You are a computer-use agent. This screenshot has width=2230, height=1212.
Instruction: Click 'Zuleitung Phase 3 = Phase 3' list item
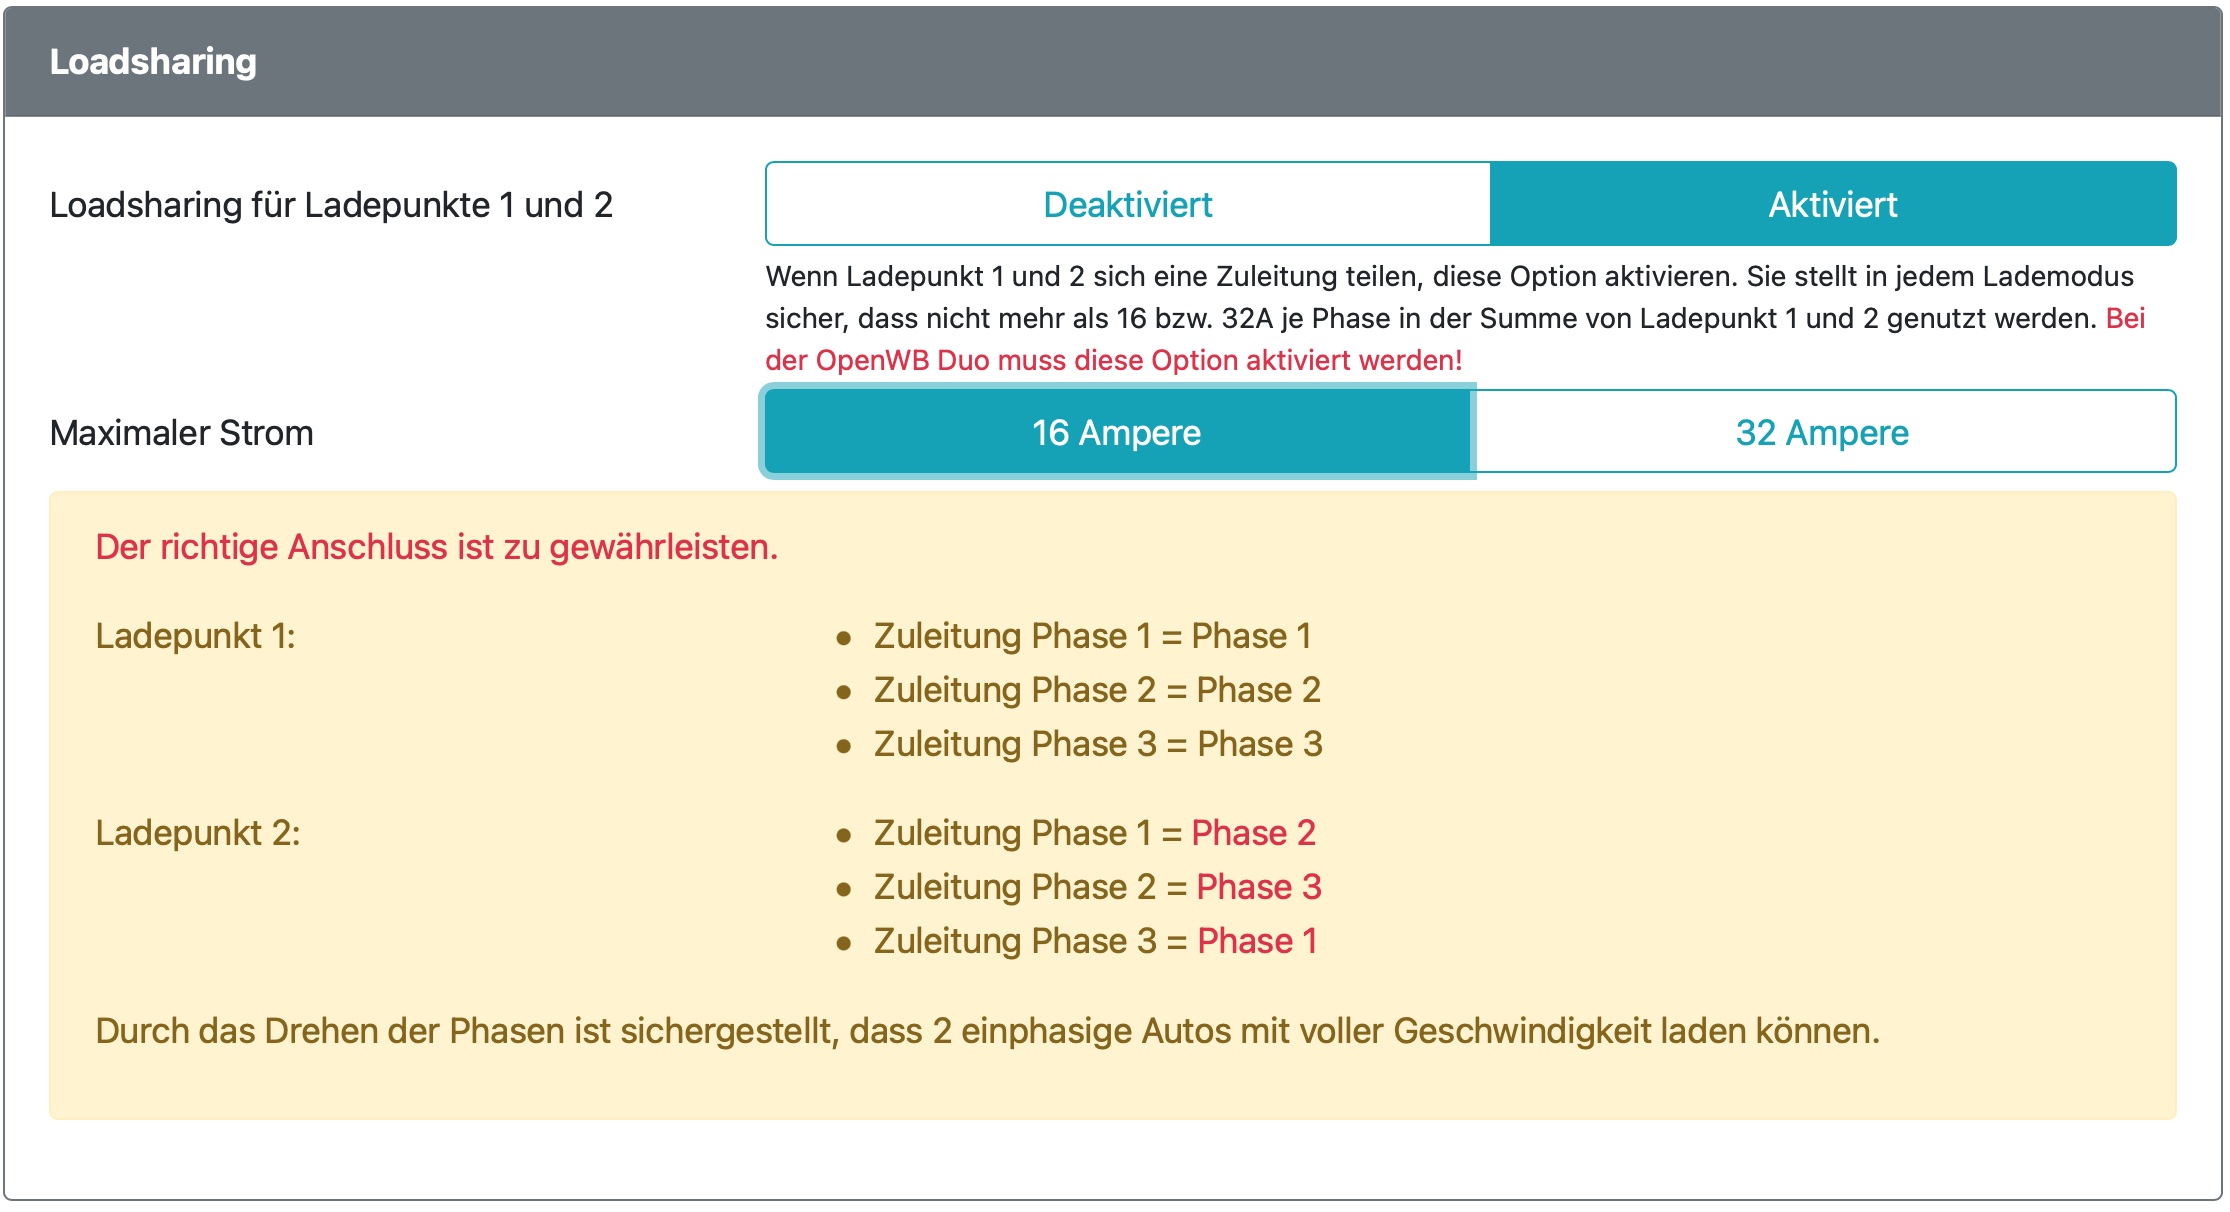pyautogui.click(x=1097, y=744)
